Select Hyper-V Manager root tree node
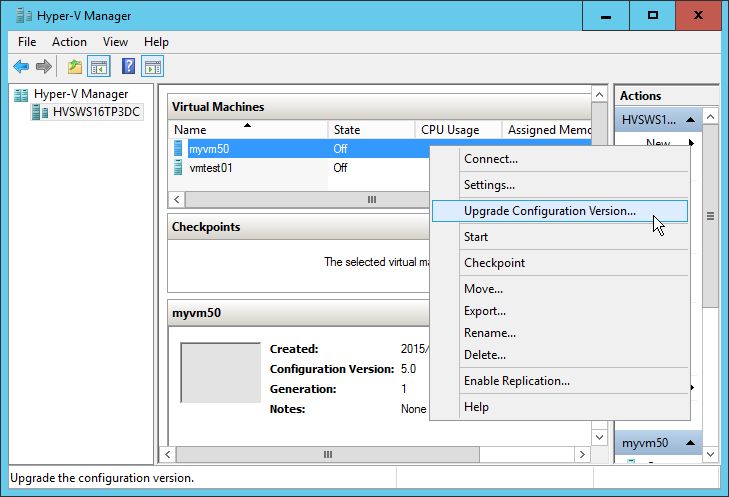Image resolution: width=729 pixels, height=497 pixels. tap(81, 94)
